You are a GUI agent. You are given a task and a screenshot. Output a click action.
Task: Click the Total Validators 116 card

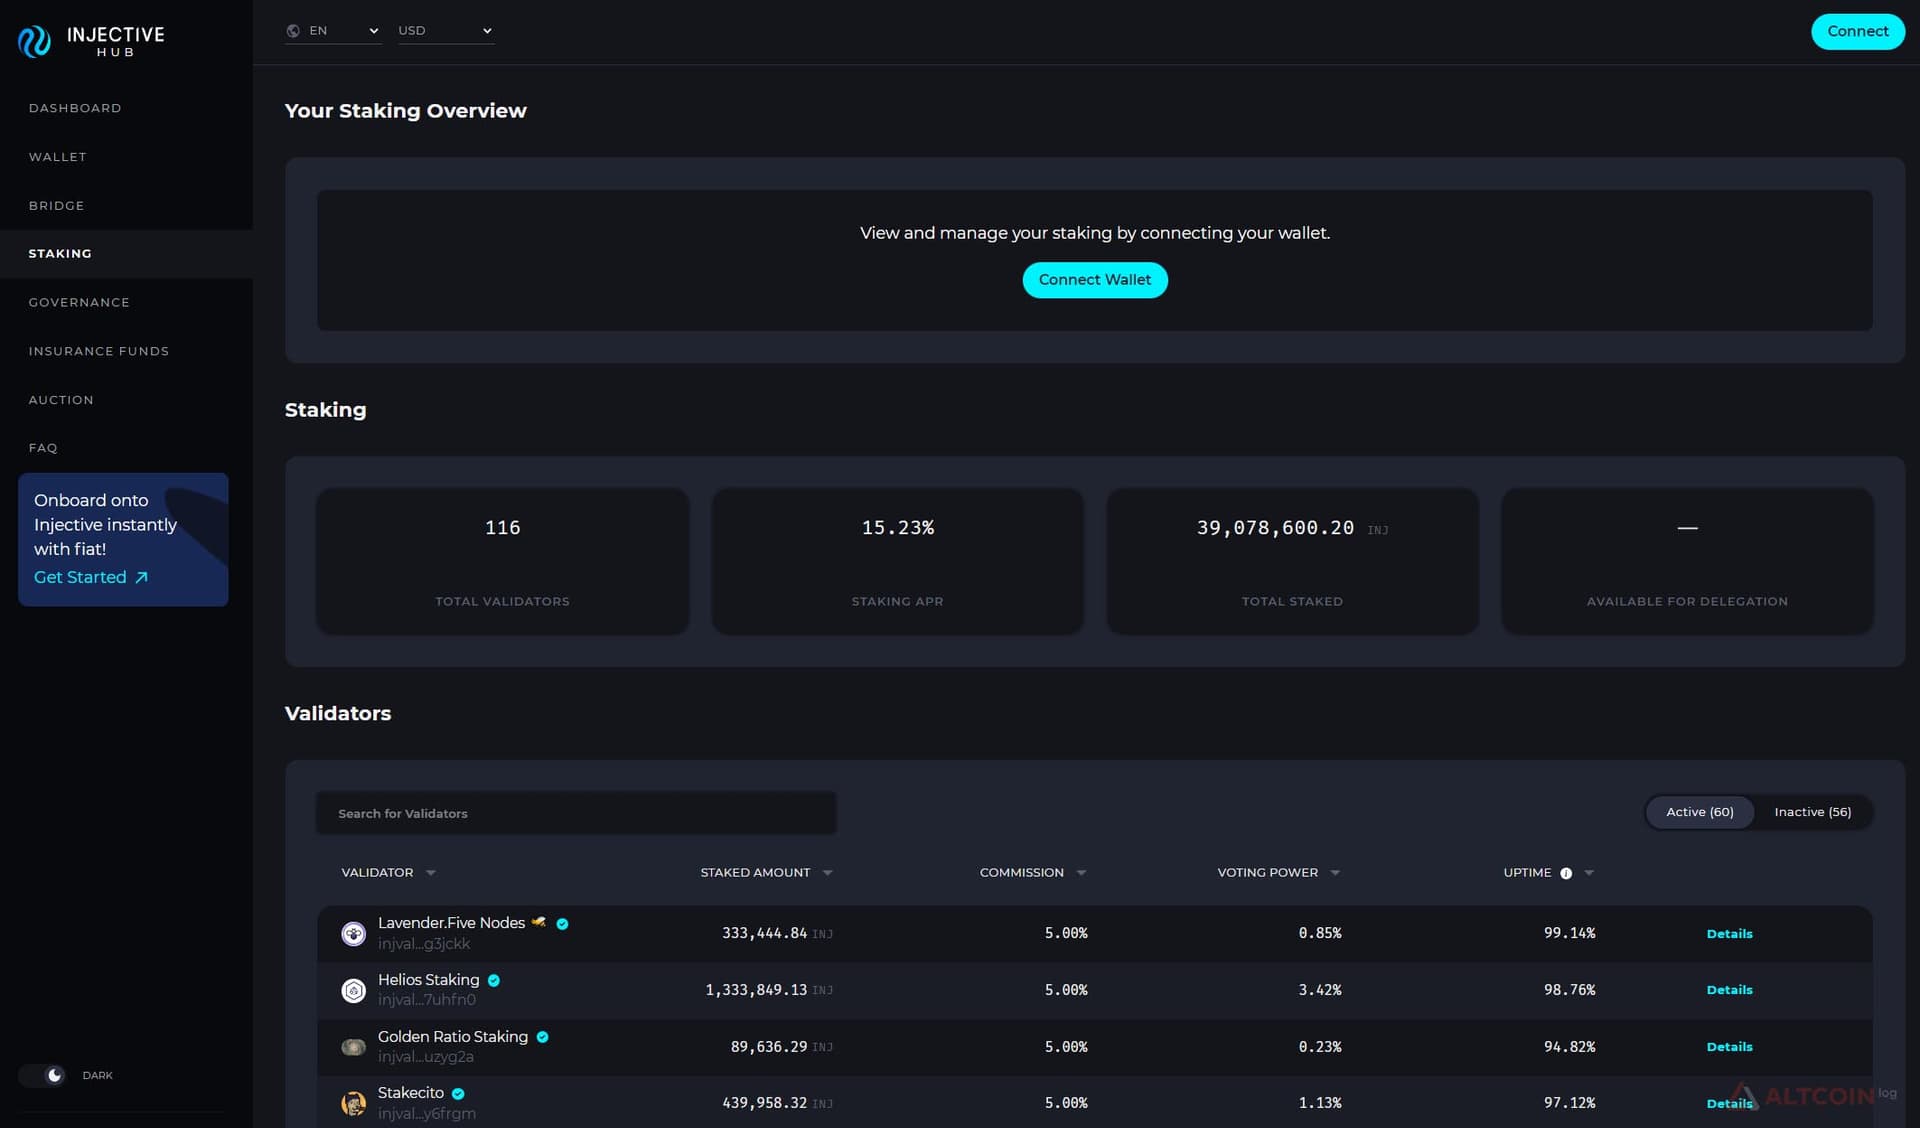coord(502,561)
